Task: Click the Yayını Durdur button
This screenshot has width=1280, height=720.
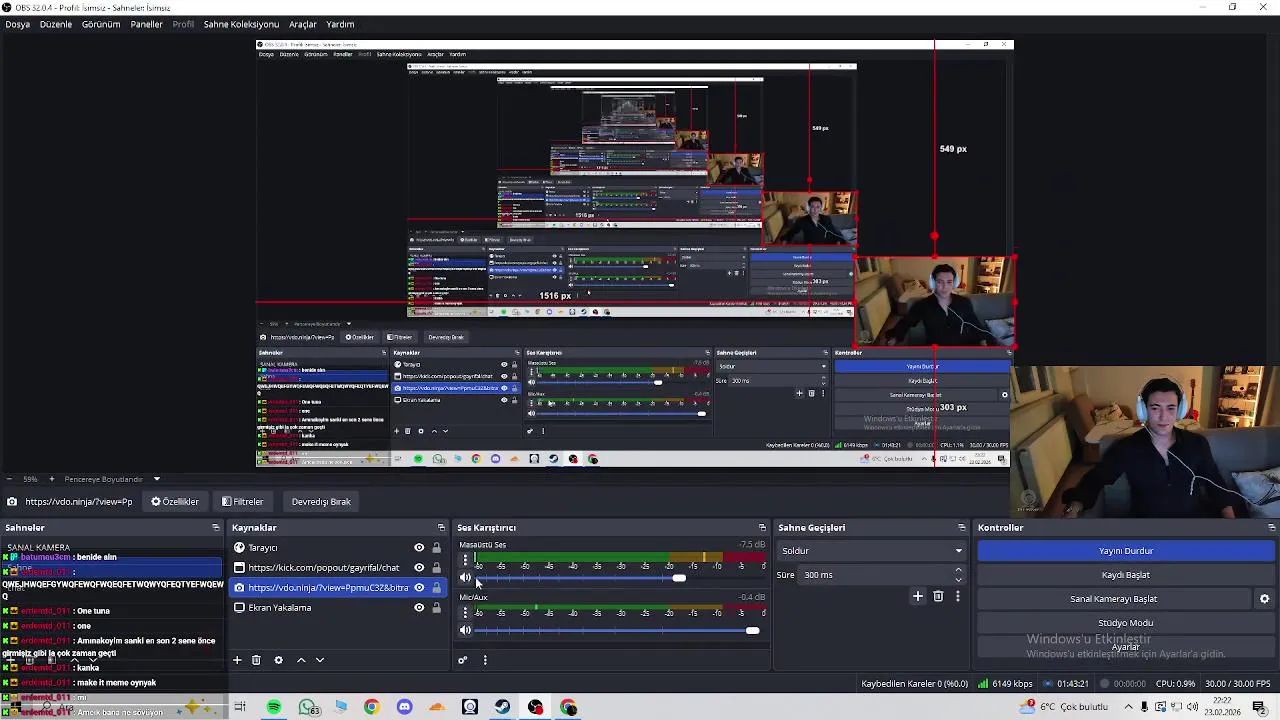Action: 1126,551
